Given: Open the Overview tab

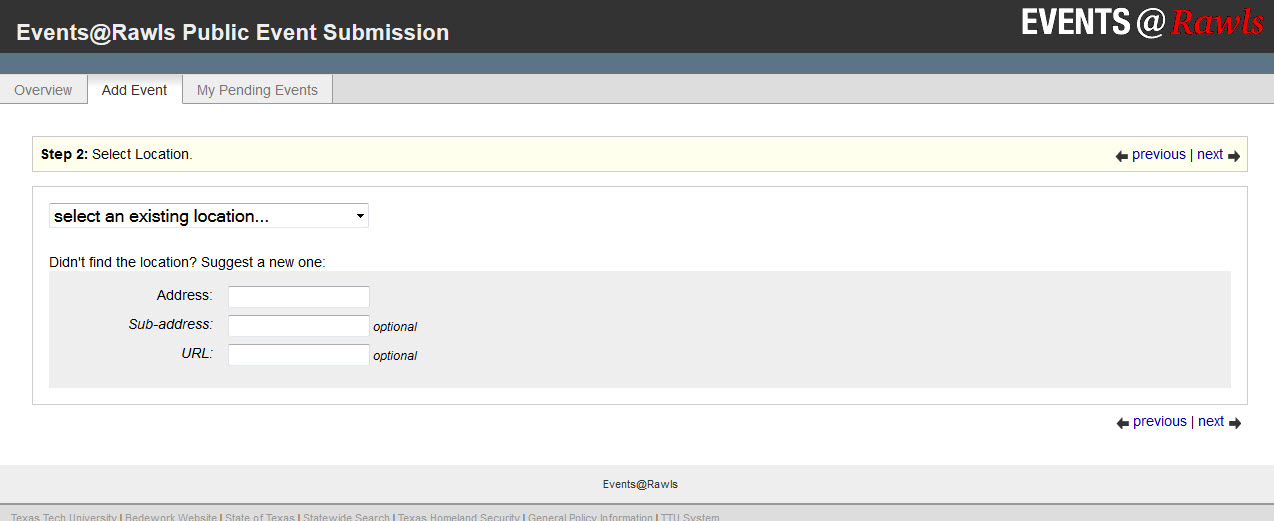Looking at the screenshot, I should [43, 90].
